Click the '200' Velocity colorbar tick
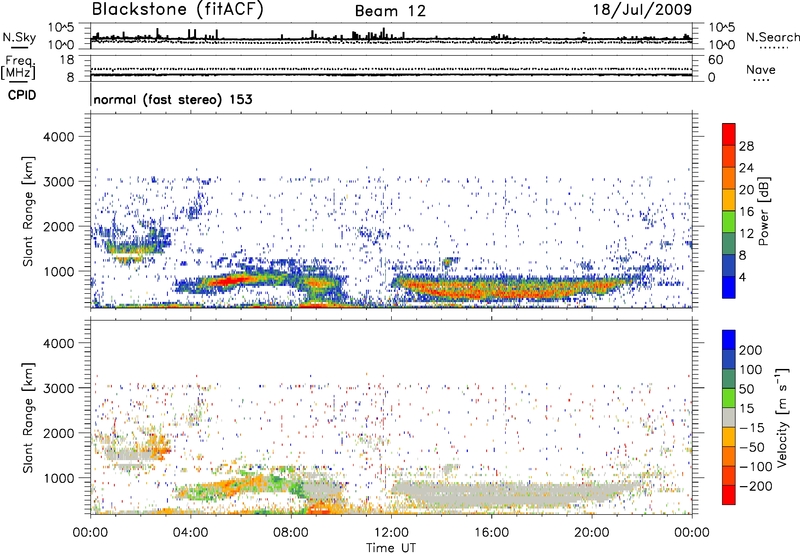Viewport: 800px width, 554px height. [751, 350]
